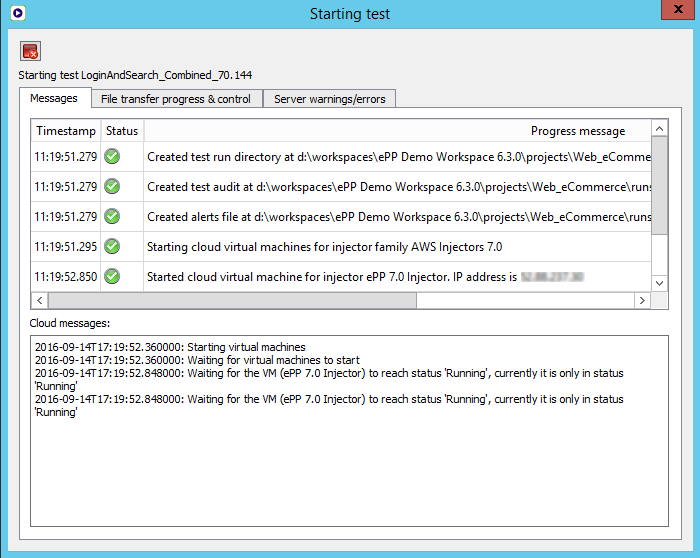Click green check for test audit row
The height and width of the screenshot is (558, 700).
pos(112,186)
